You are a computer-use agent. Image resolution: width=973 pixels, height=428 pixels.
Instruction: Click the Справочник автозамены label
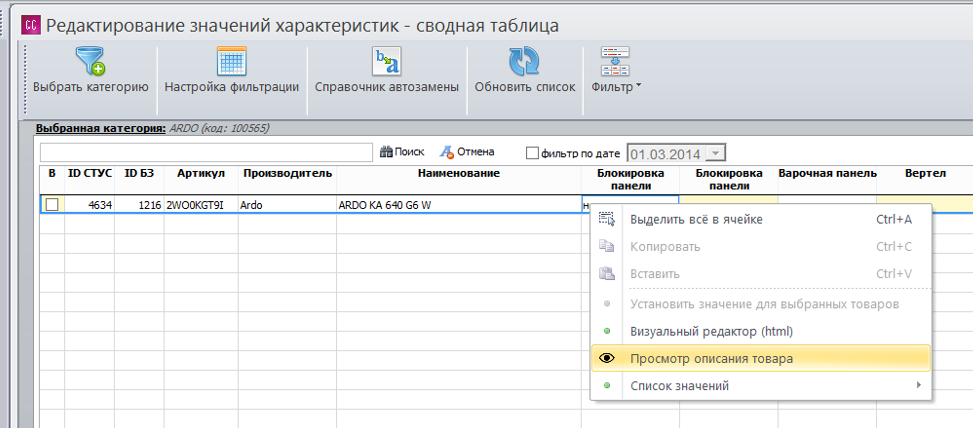(x=387, y=87)
